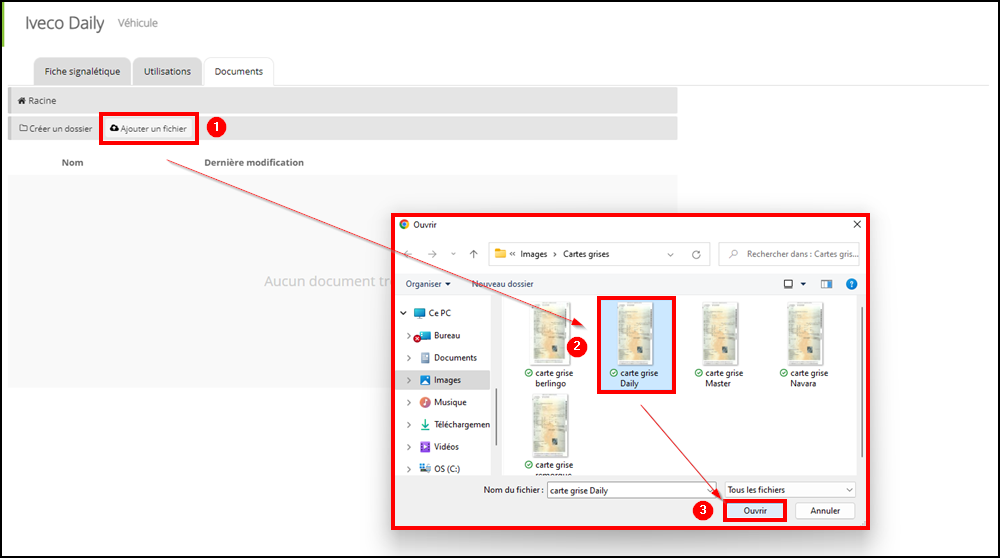Screen dimensions: 1000x558
Task: Select the partially visible carte grise remorque file
Action: pos(550,435)
